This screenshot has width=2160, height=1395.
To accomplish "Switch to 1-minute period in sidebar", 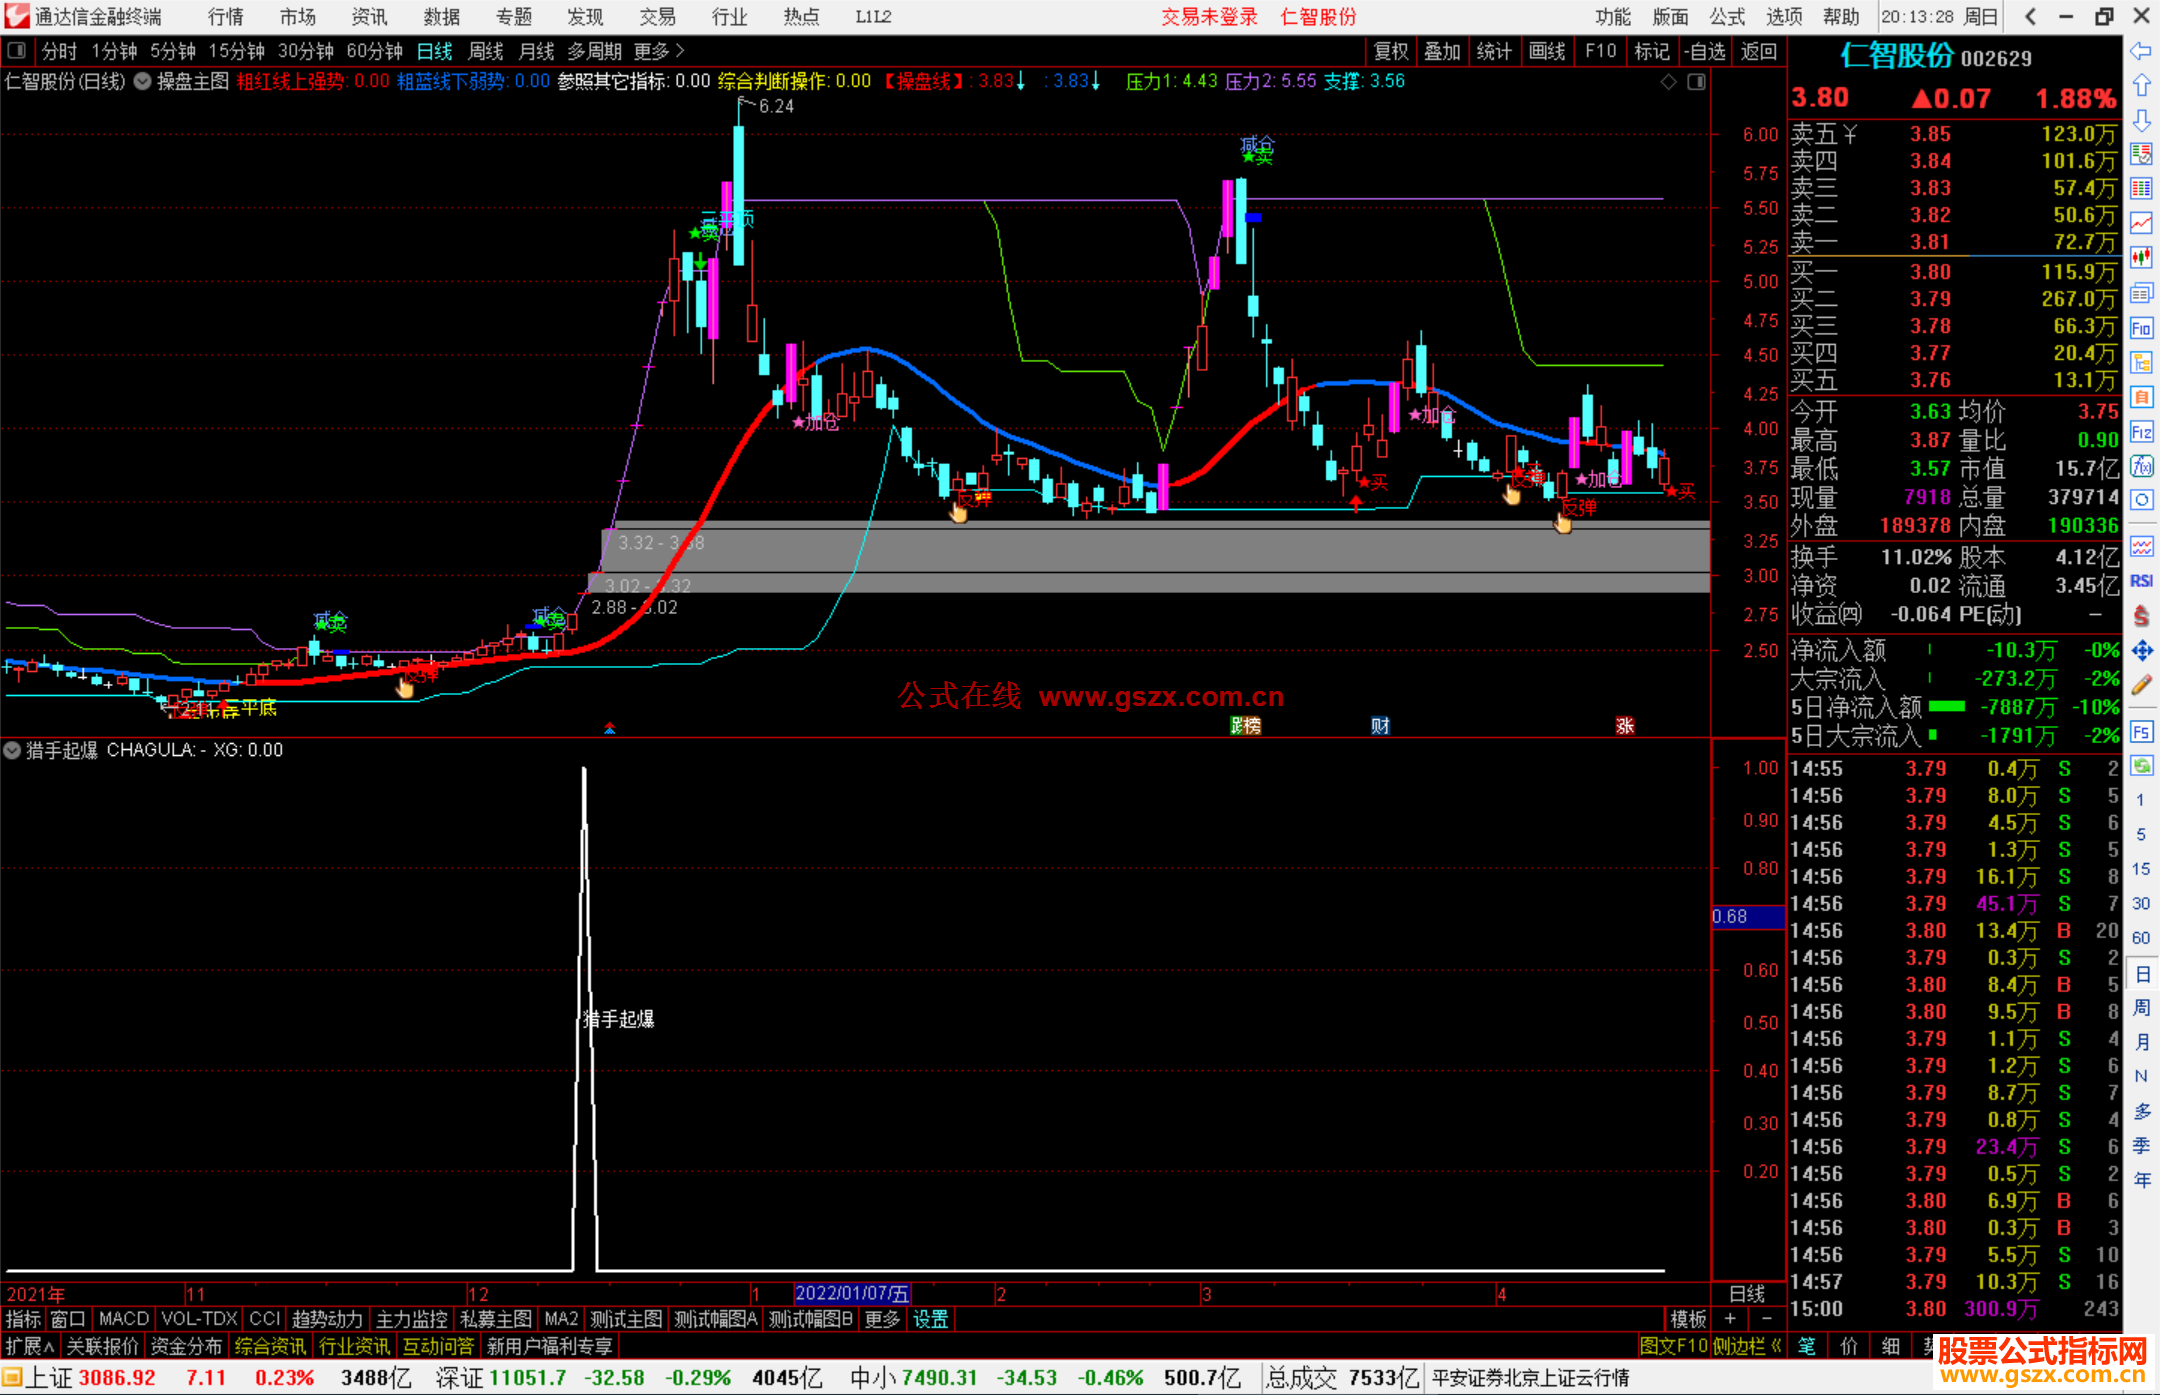I will [2140, 800].
